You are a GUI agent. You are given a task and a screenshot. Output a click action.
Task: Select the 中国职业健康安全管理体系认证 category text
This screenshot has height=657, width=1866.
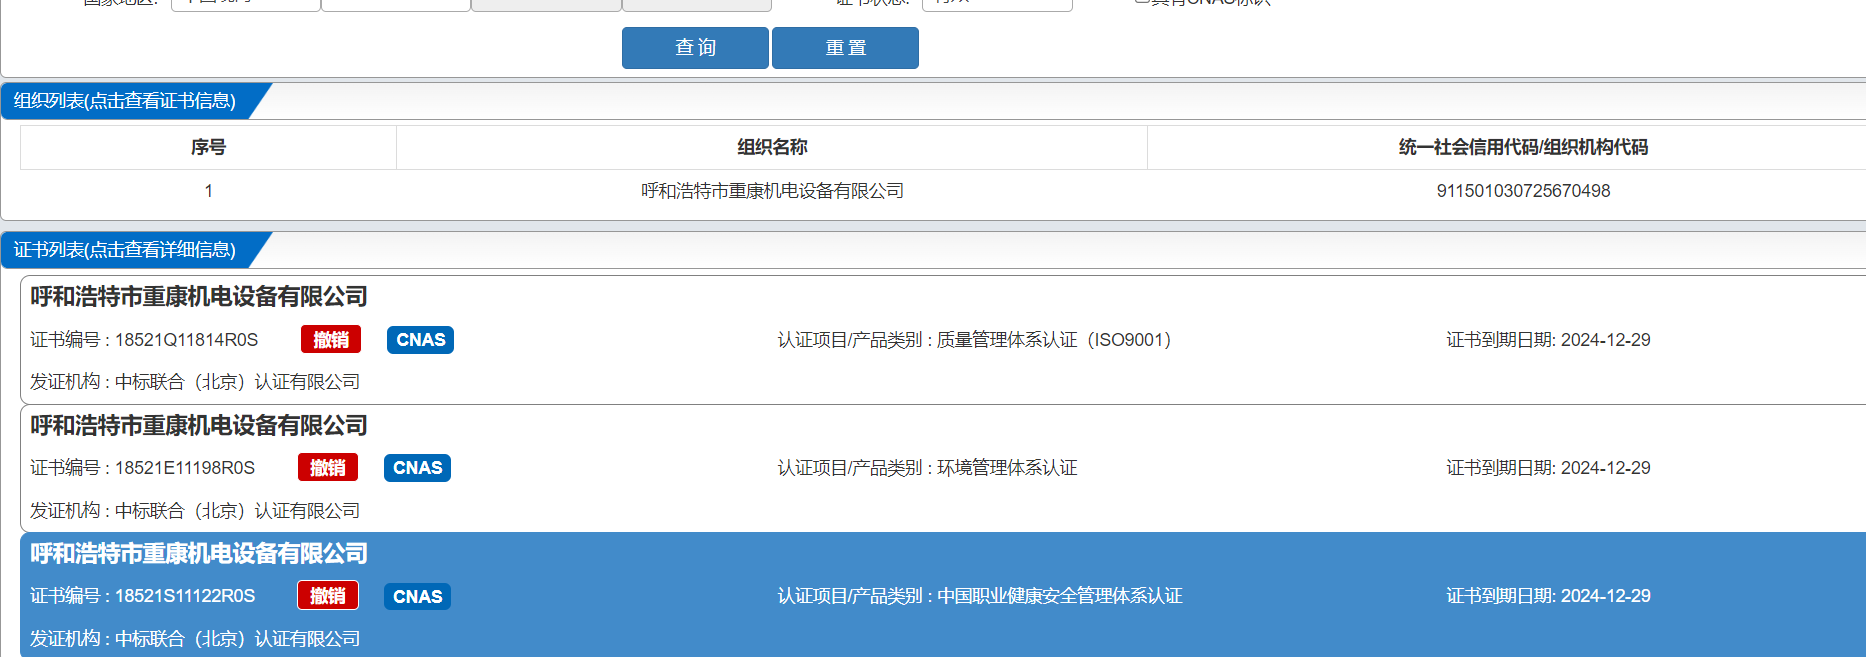point(1060,596)
